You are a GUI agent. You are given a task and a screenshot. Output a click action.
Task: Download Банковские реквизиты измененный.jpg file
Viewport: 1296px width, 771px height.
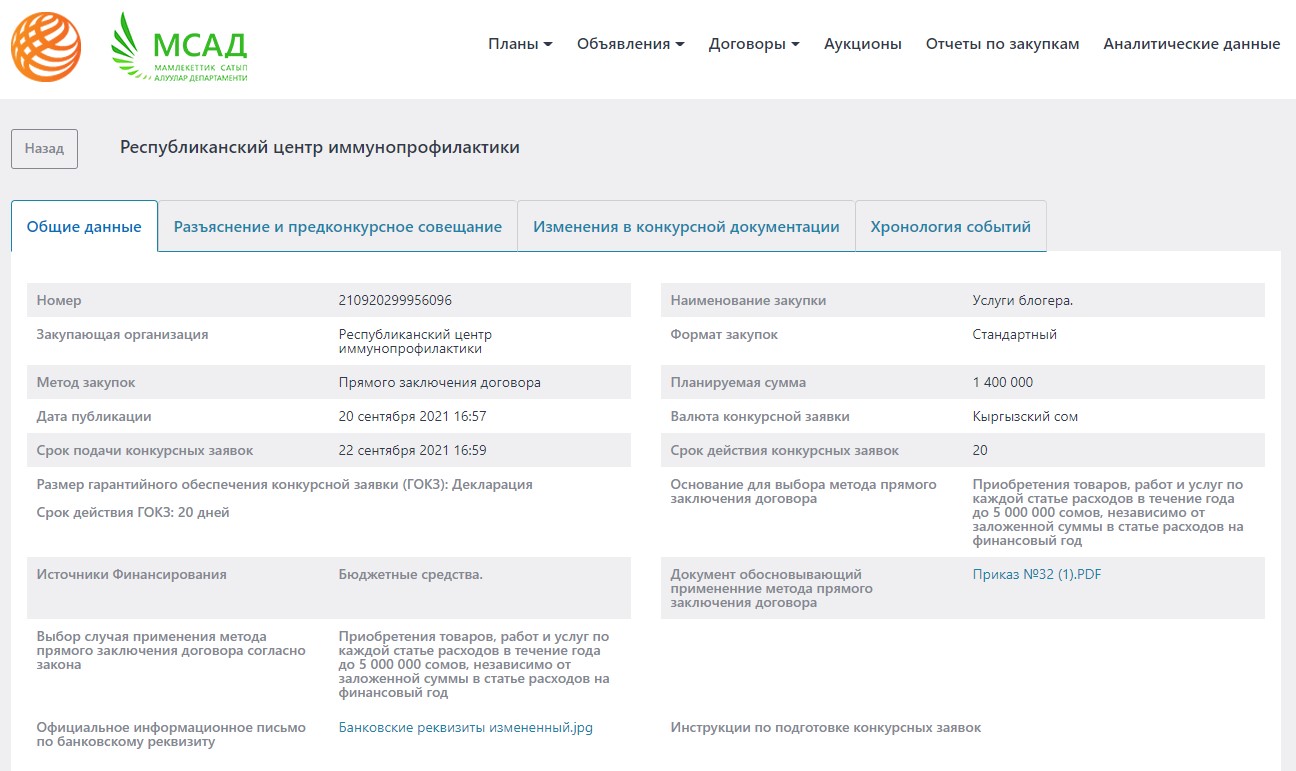click(465, 728)
